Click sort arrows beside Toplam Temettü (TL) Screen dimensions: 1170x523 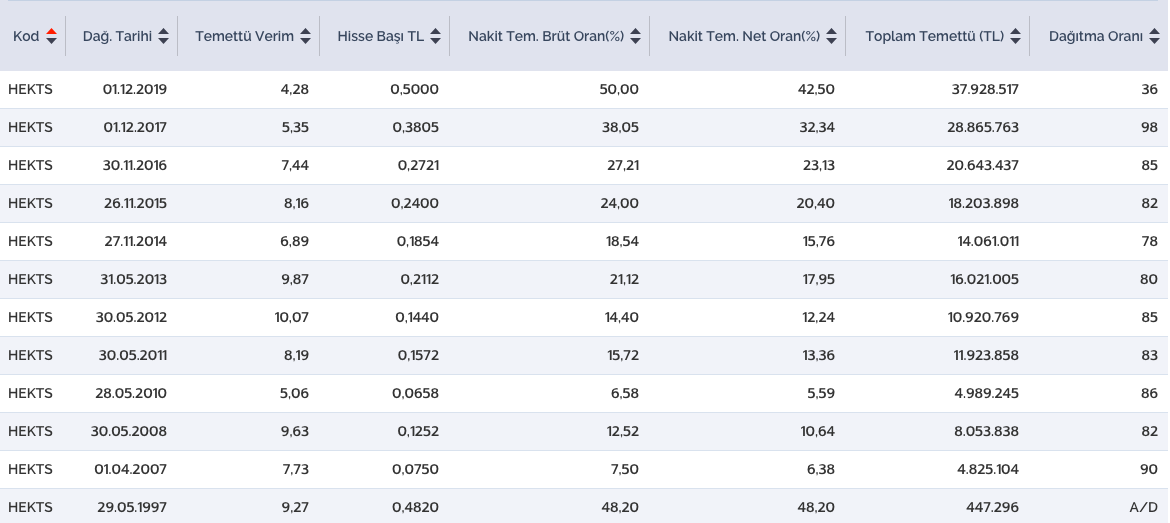coord(1016,36)
